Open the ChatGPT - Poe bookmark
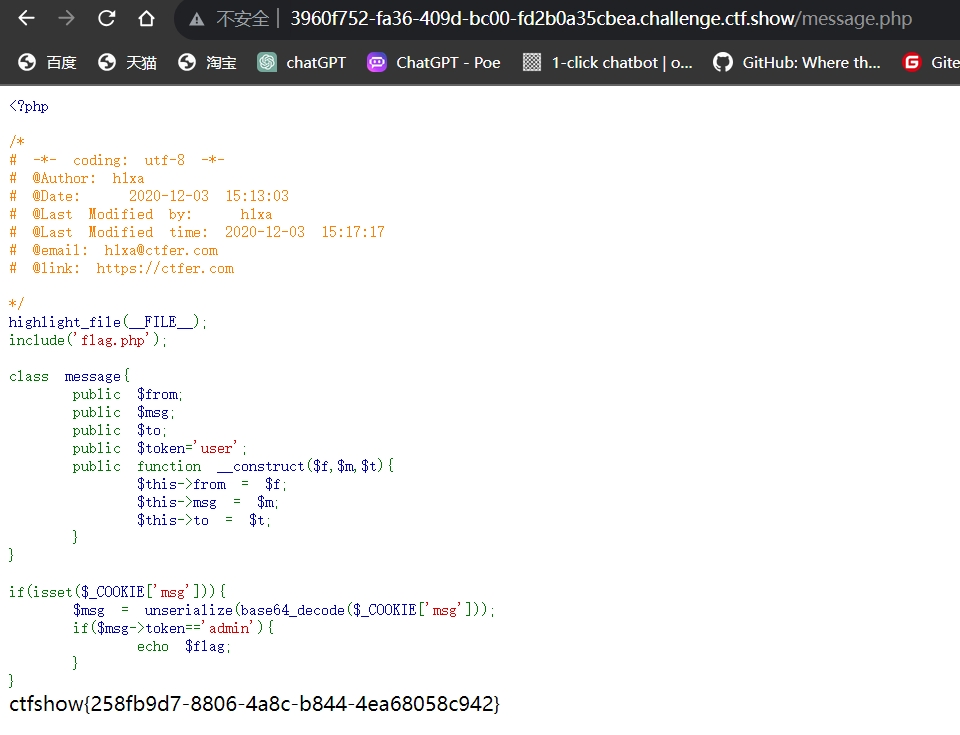 [x=433, y=62]
